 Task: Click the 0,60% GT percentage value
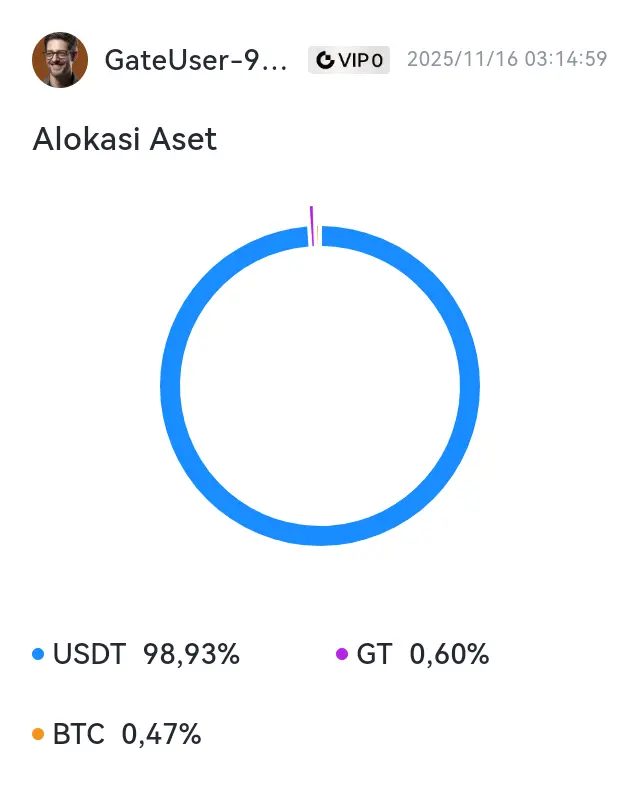pyautogui.click(x=449, y=654)
